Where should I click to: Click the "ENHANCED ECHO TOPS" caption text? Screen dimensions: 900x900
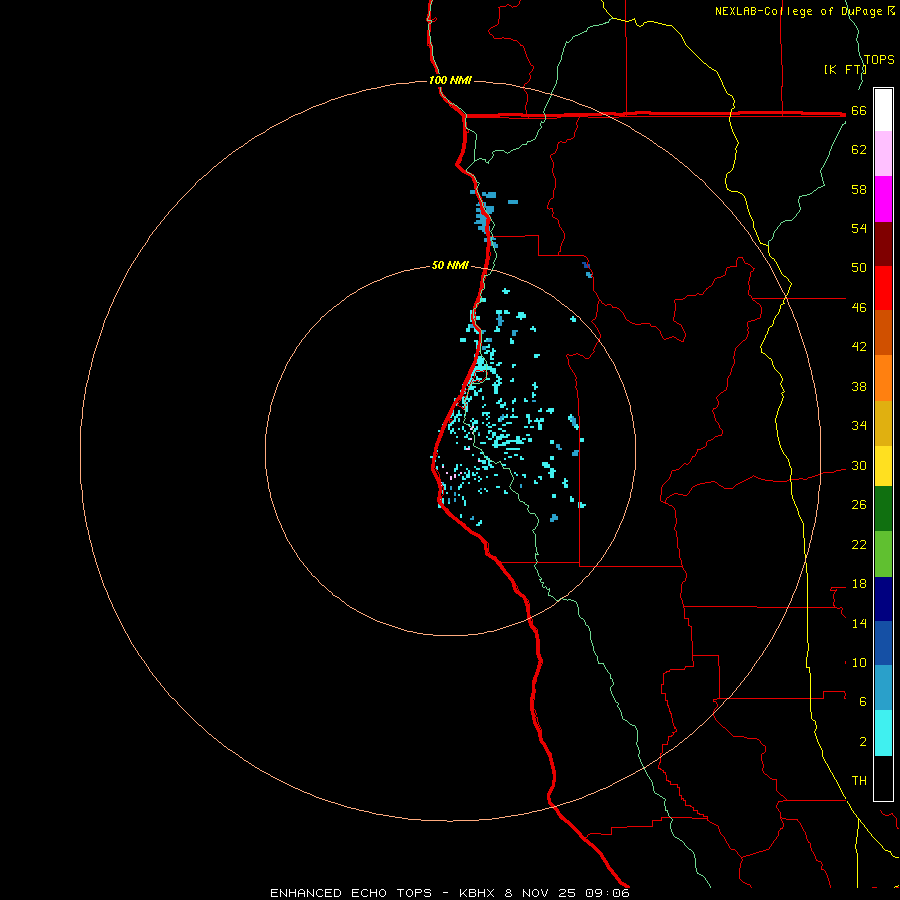coord(351,893)
